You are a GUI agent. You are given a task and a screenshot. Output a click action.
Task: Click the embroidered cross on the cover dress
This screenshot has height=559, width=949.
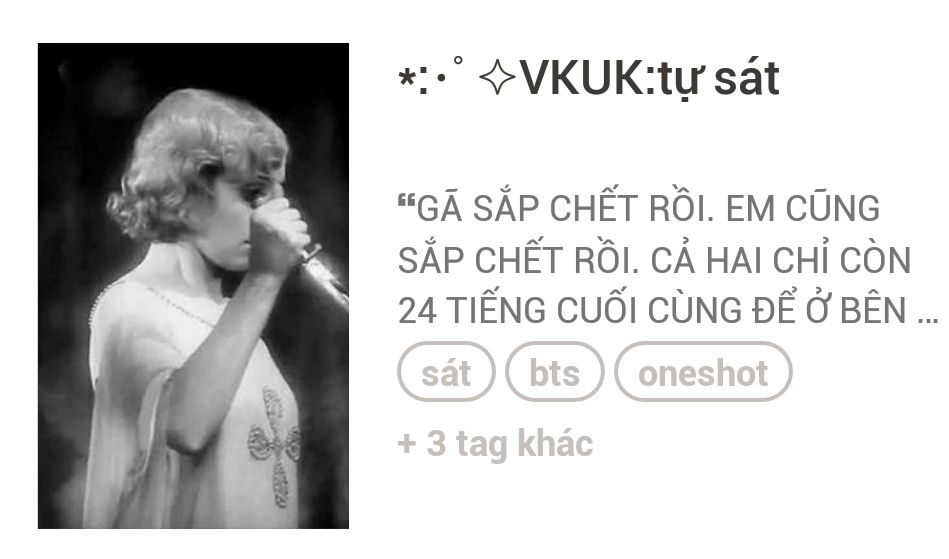[274, 446]
